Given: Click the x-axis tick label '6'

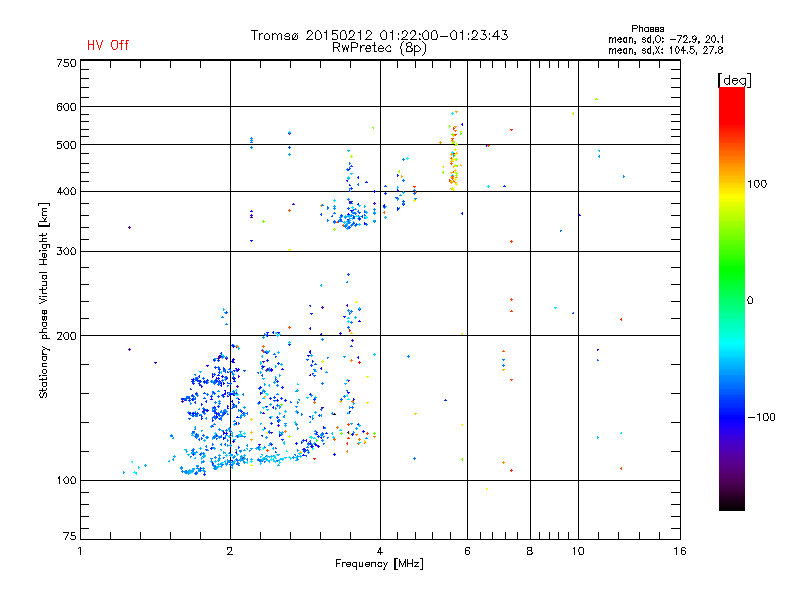Looking at the screenshot, I should (x=467, y=551).
